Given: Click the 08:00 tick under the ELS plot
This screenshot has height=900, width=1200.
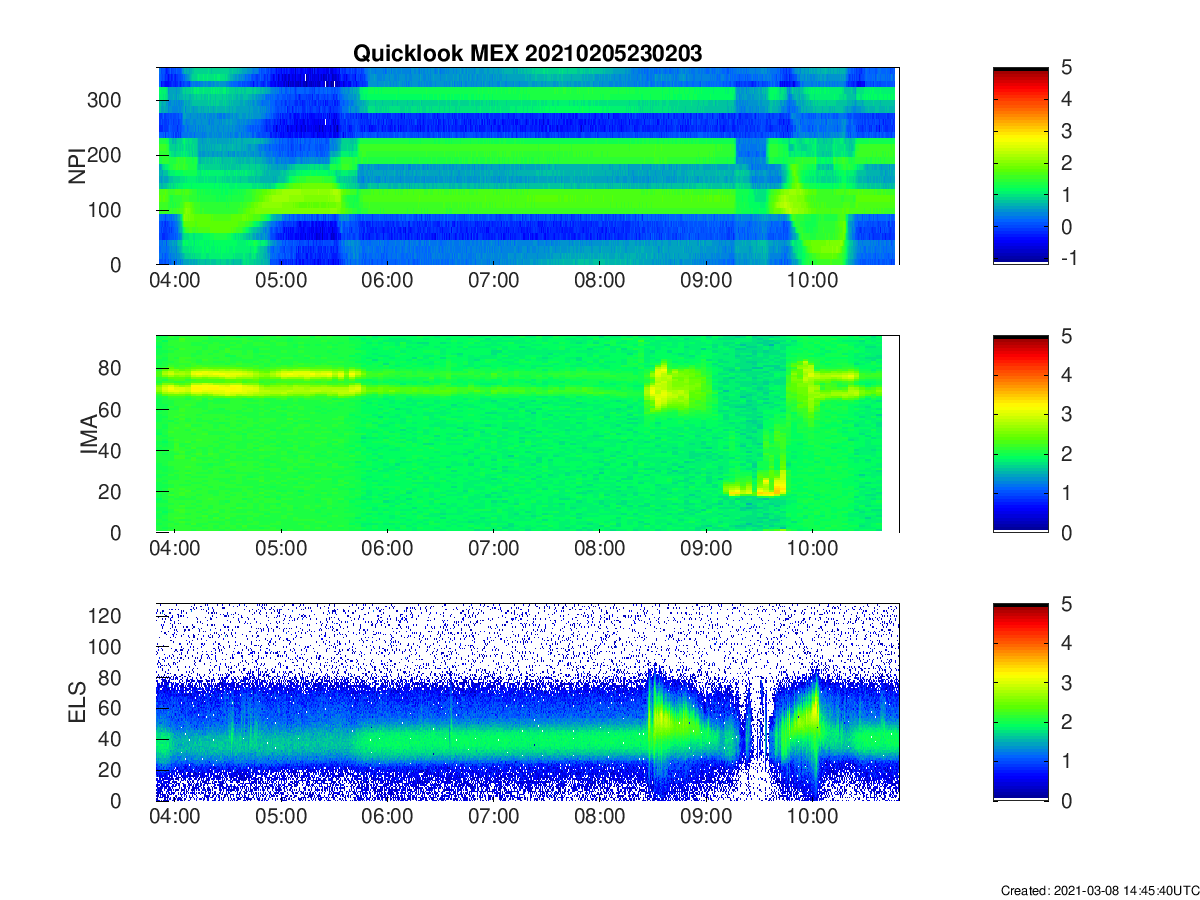Looking at the screenshot, I should 600,817.
